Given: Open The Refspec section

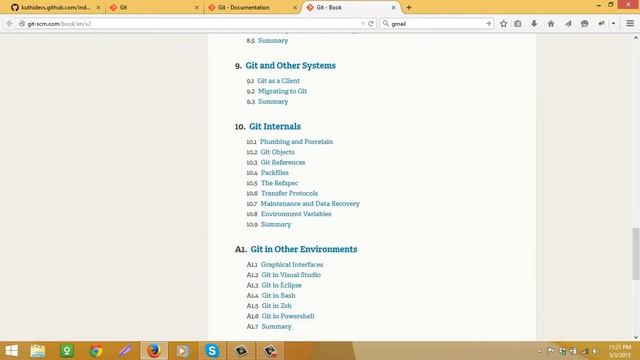Looking at the screenshot, I should [x=280, y=183].
